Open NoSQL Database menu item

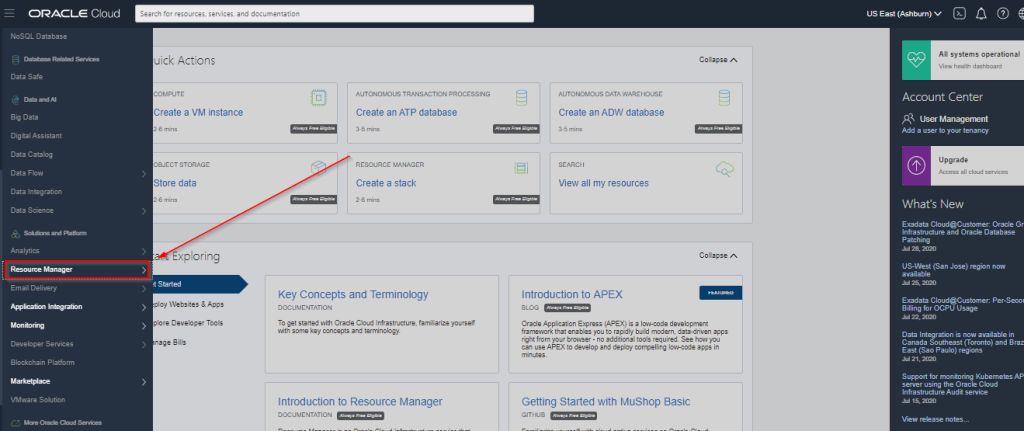(x=39, y=37)
